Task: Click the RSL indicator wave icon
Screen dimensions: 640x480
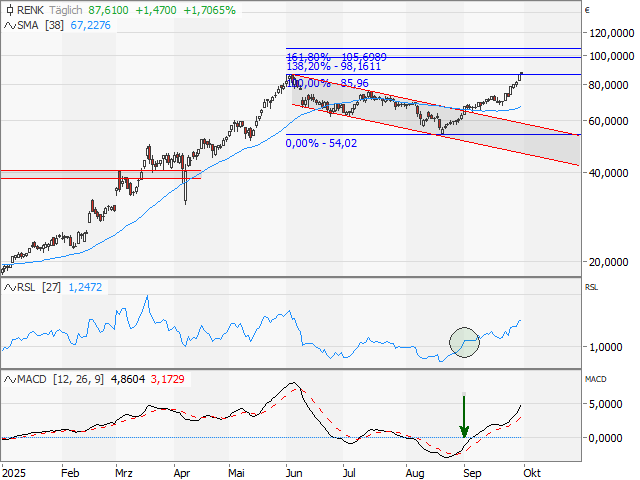Action: tap(8, 287)
